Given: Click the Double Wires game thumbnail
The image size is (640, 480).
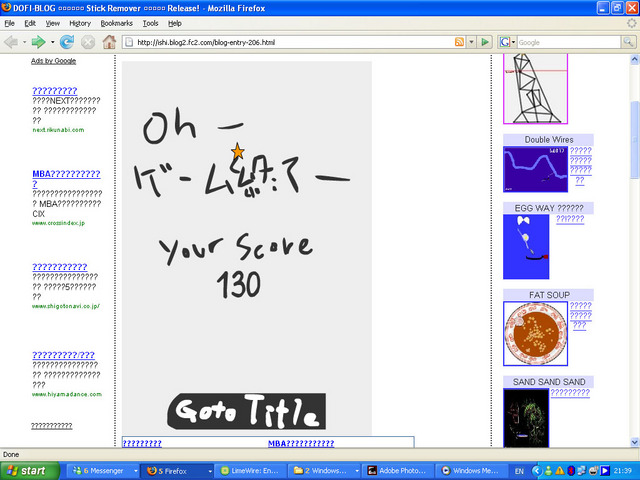Looking at the screenshot, I should pyautogui.click(x=535, y=169).
